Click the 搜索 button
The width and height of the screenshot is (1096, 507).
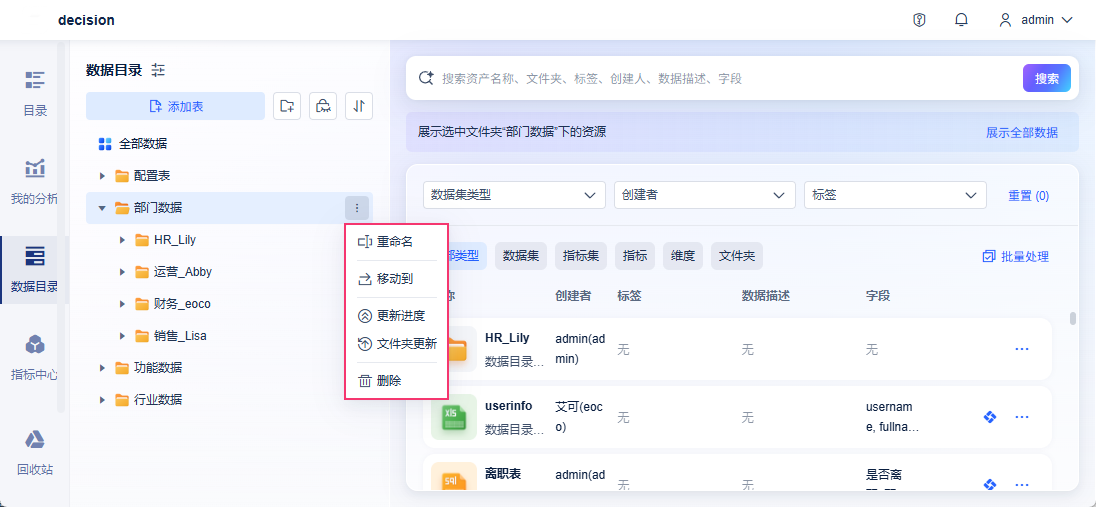tap(1046, 78)
